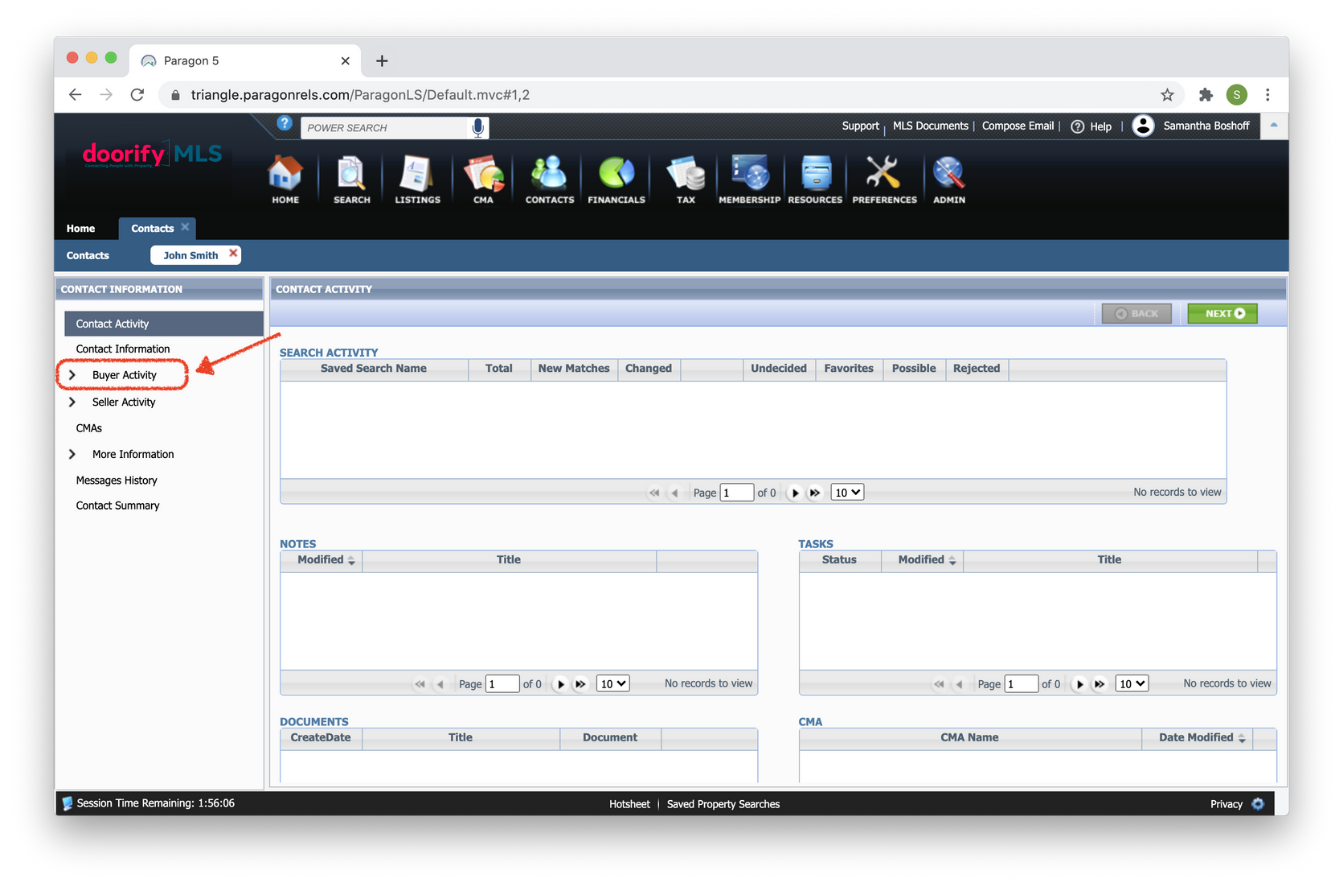The width and height of the screenshot is (1344, 887).
Task: Open the Search toolbar icon
Action: coord(352,180)
